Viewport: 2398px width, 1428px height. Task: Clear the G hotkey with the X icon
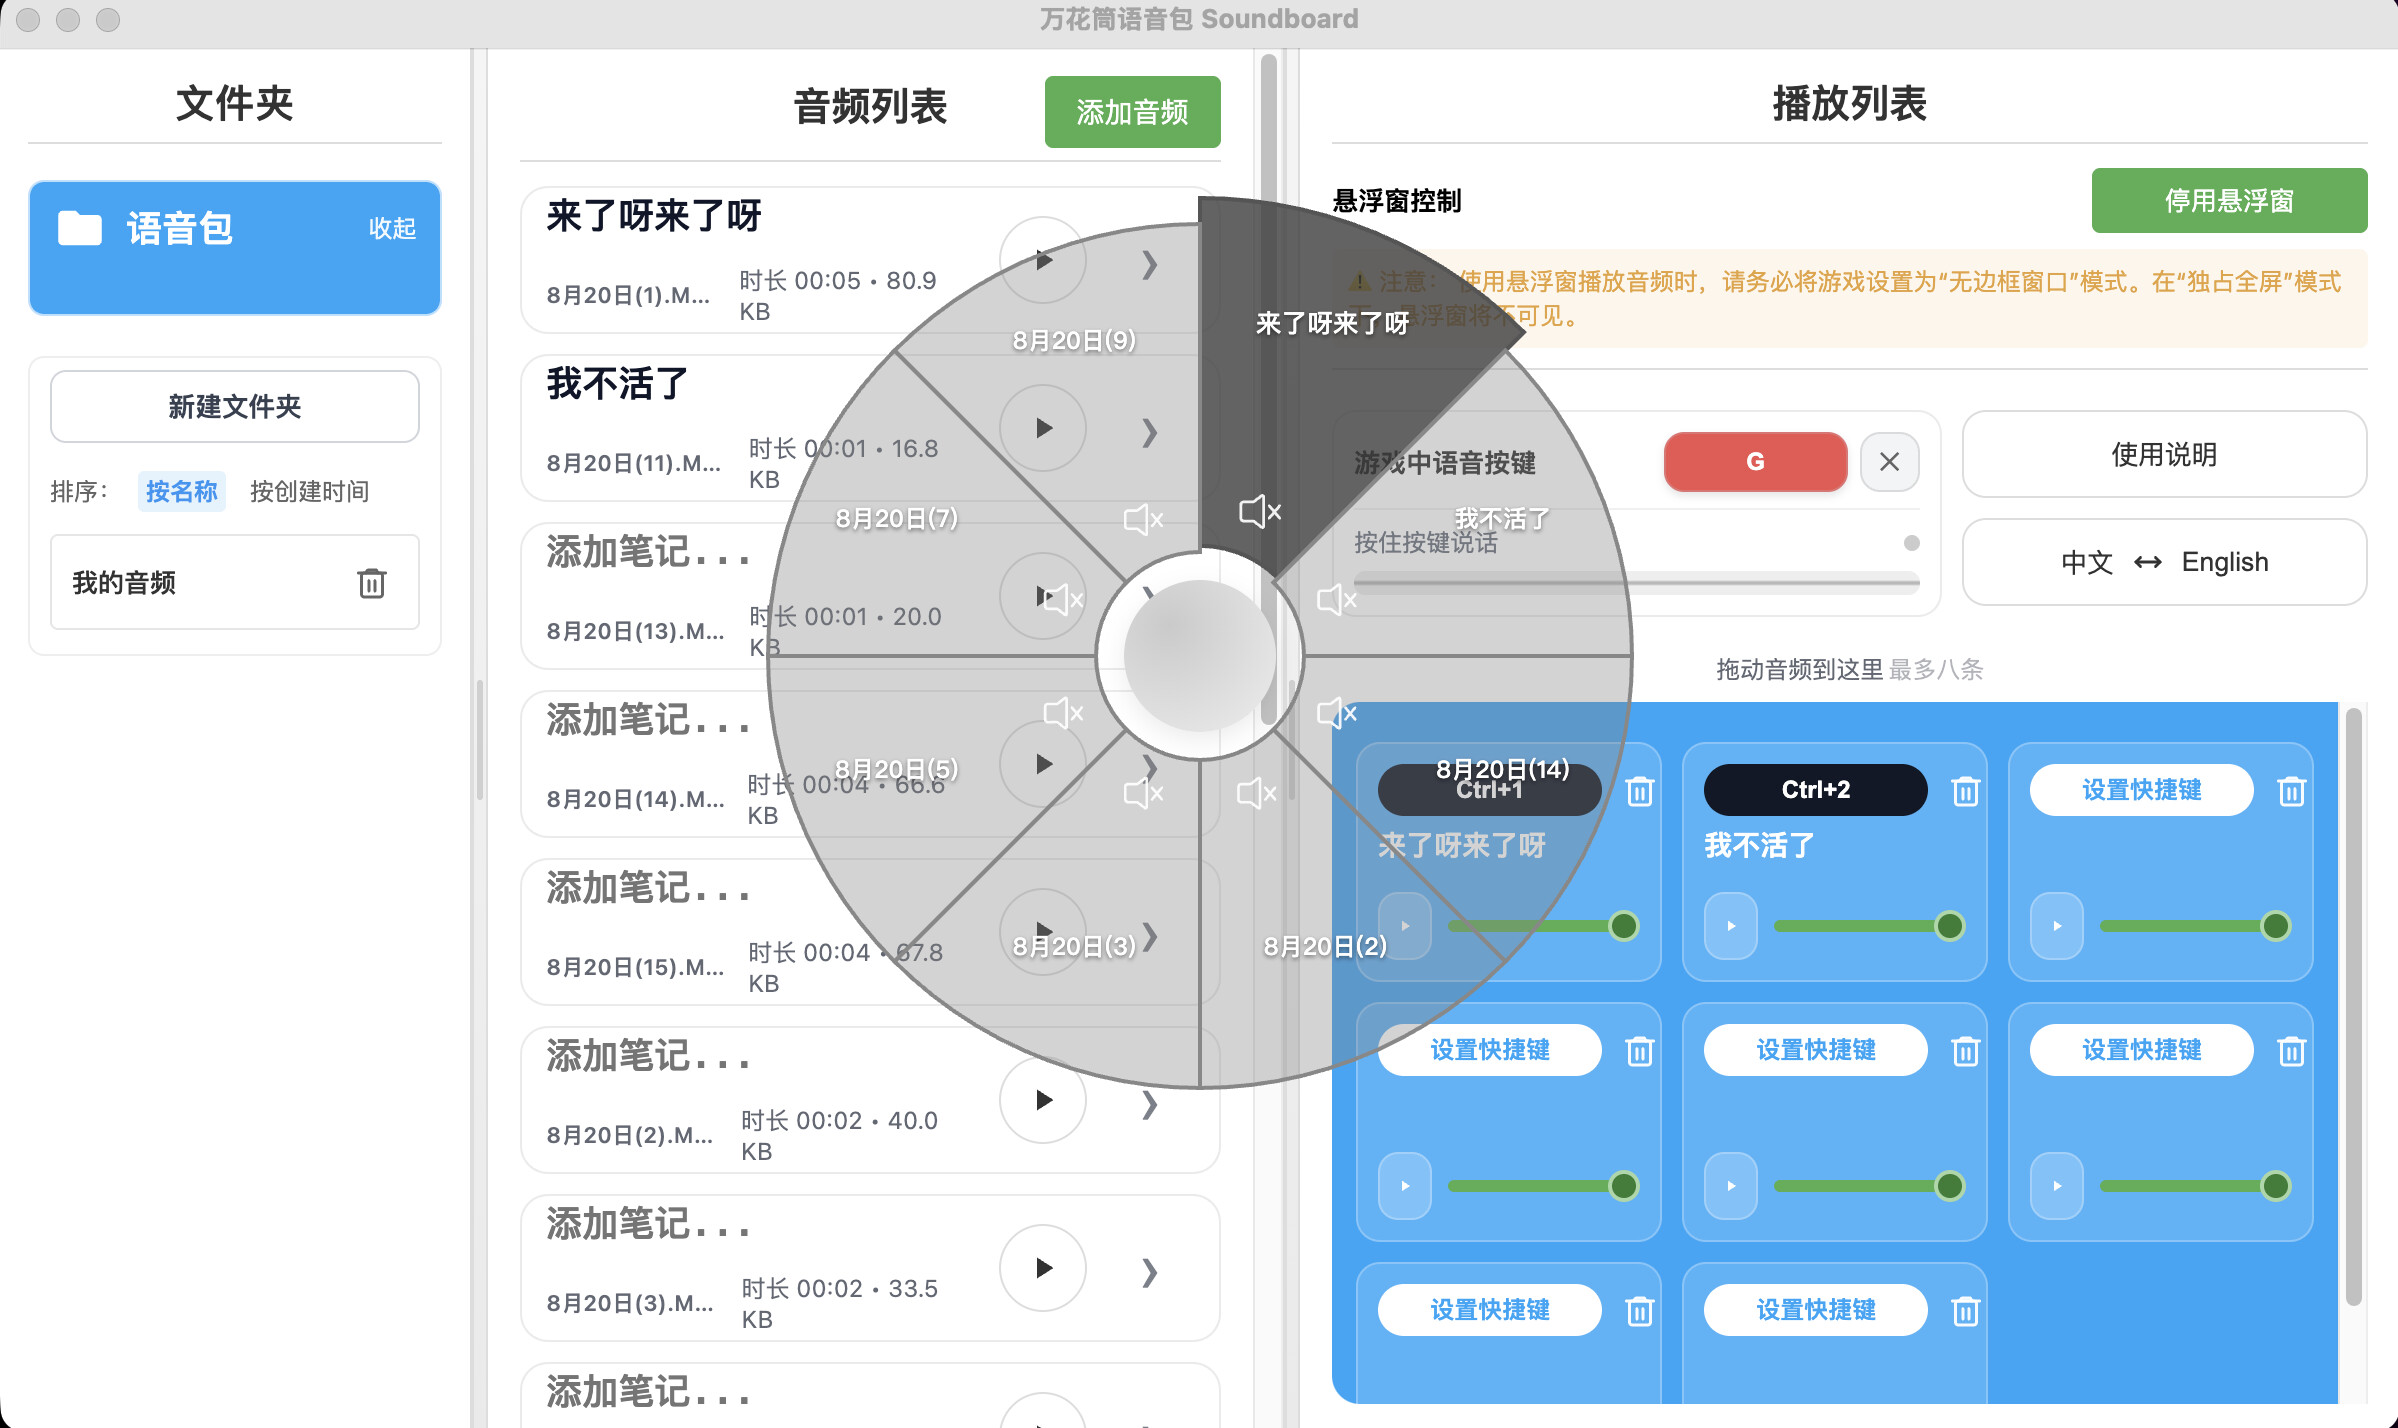pyautogui.click(x=1889, y=461)
